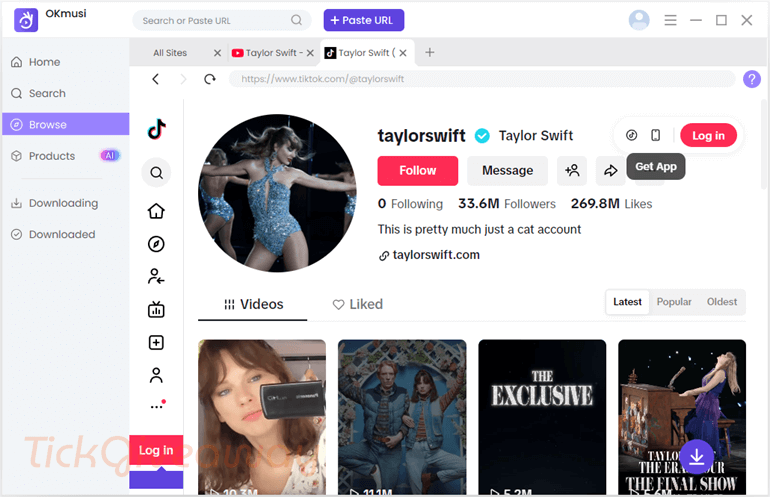
Task: Click the phone Get App icon
Action: (x=655, y=135)
